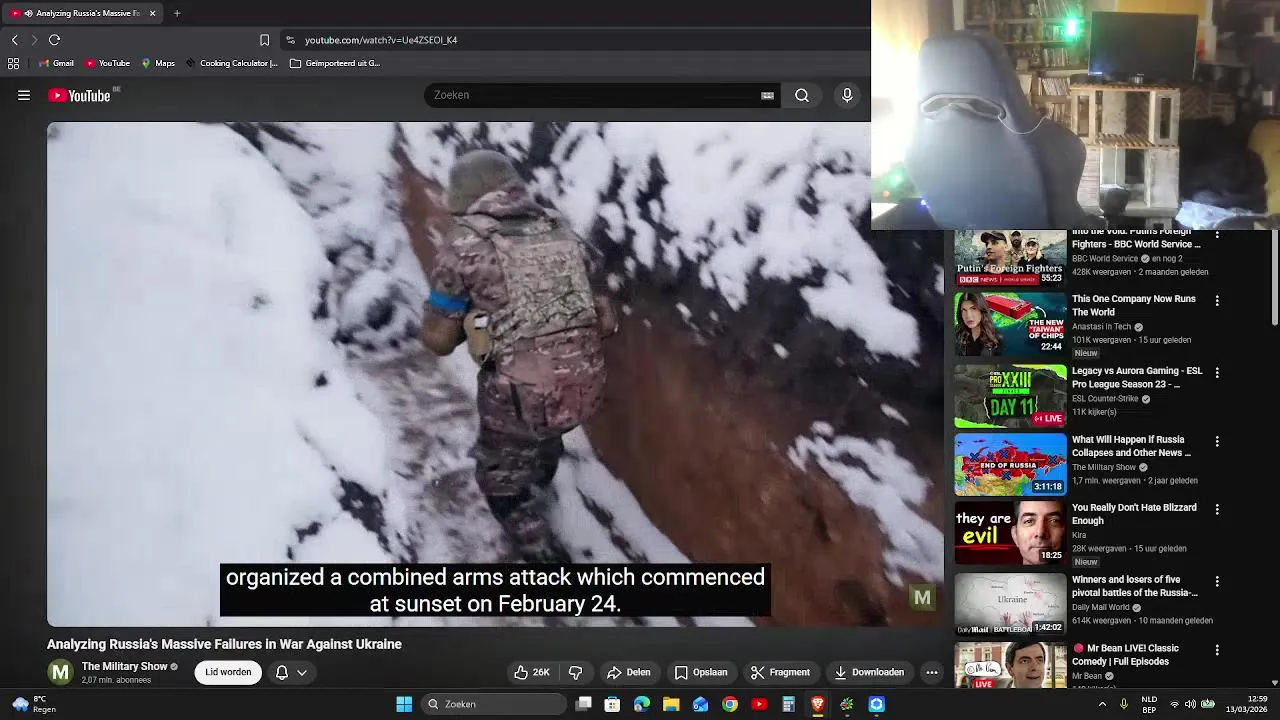The image size is (1280, 720).
Task: Open the YouTube guide hamburger menu
Action: [24, 95]
